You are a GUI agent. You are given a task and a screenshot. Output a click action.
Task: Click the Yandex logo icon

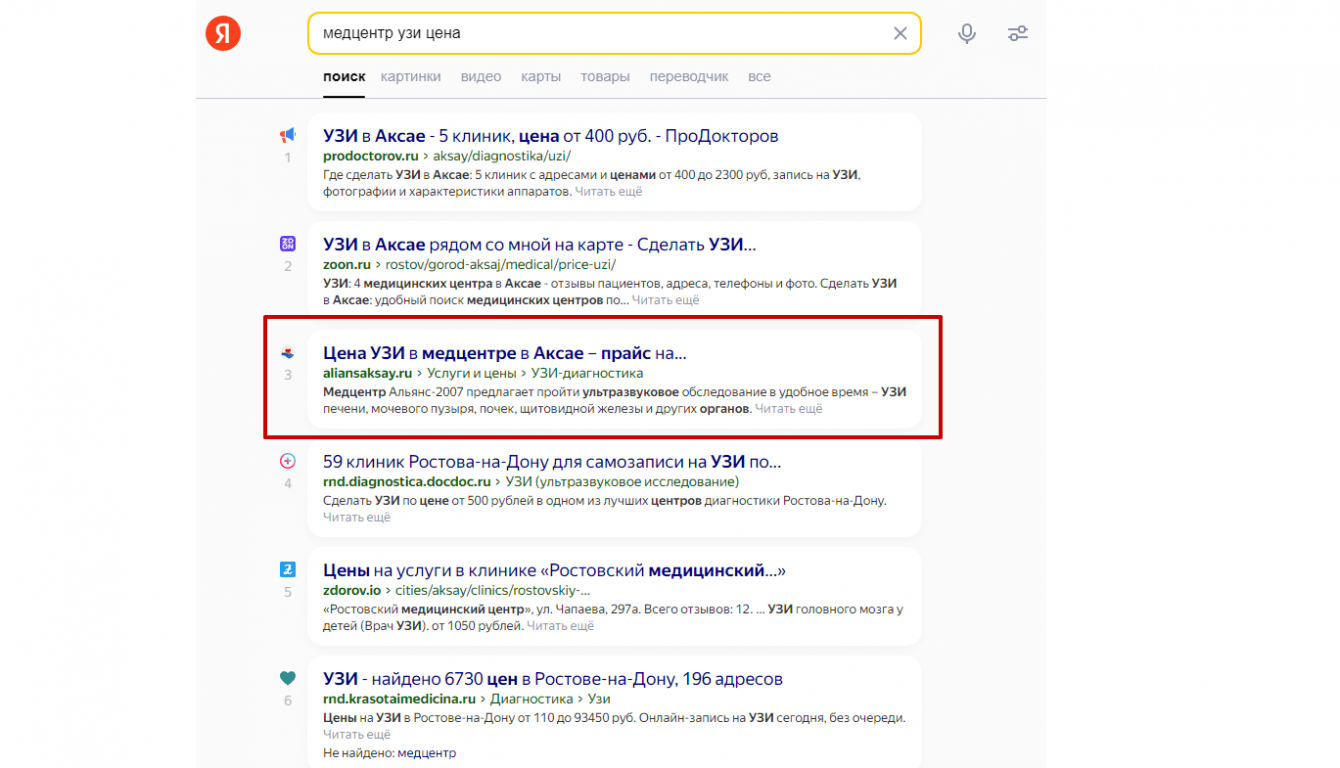[x=223, y=34]
